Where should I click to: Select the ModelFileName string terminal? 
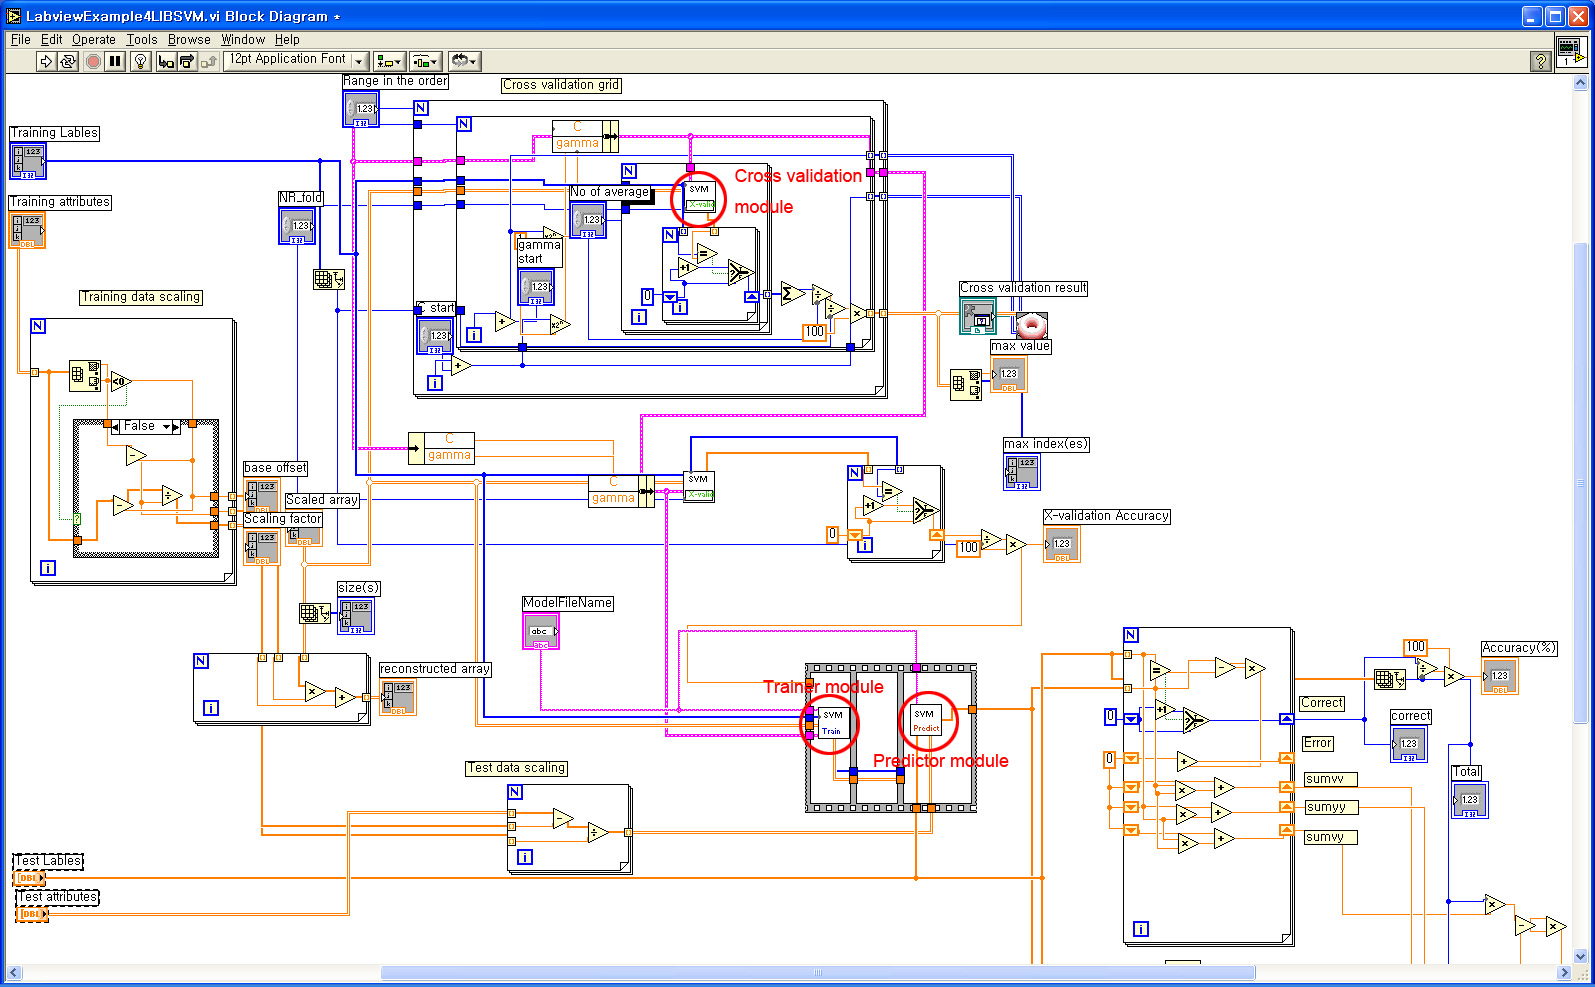pyautogui.click(x=540, y=631)
